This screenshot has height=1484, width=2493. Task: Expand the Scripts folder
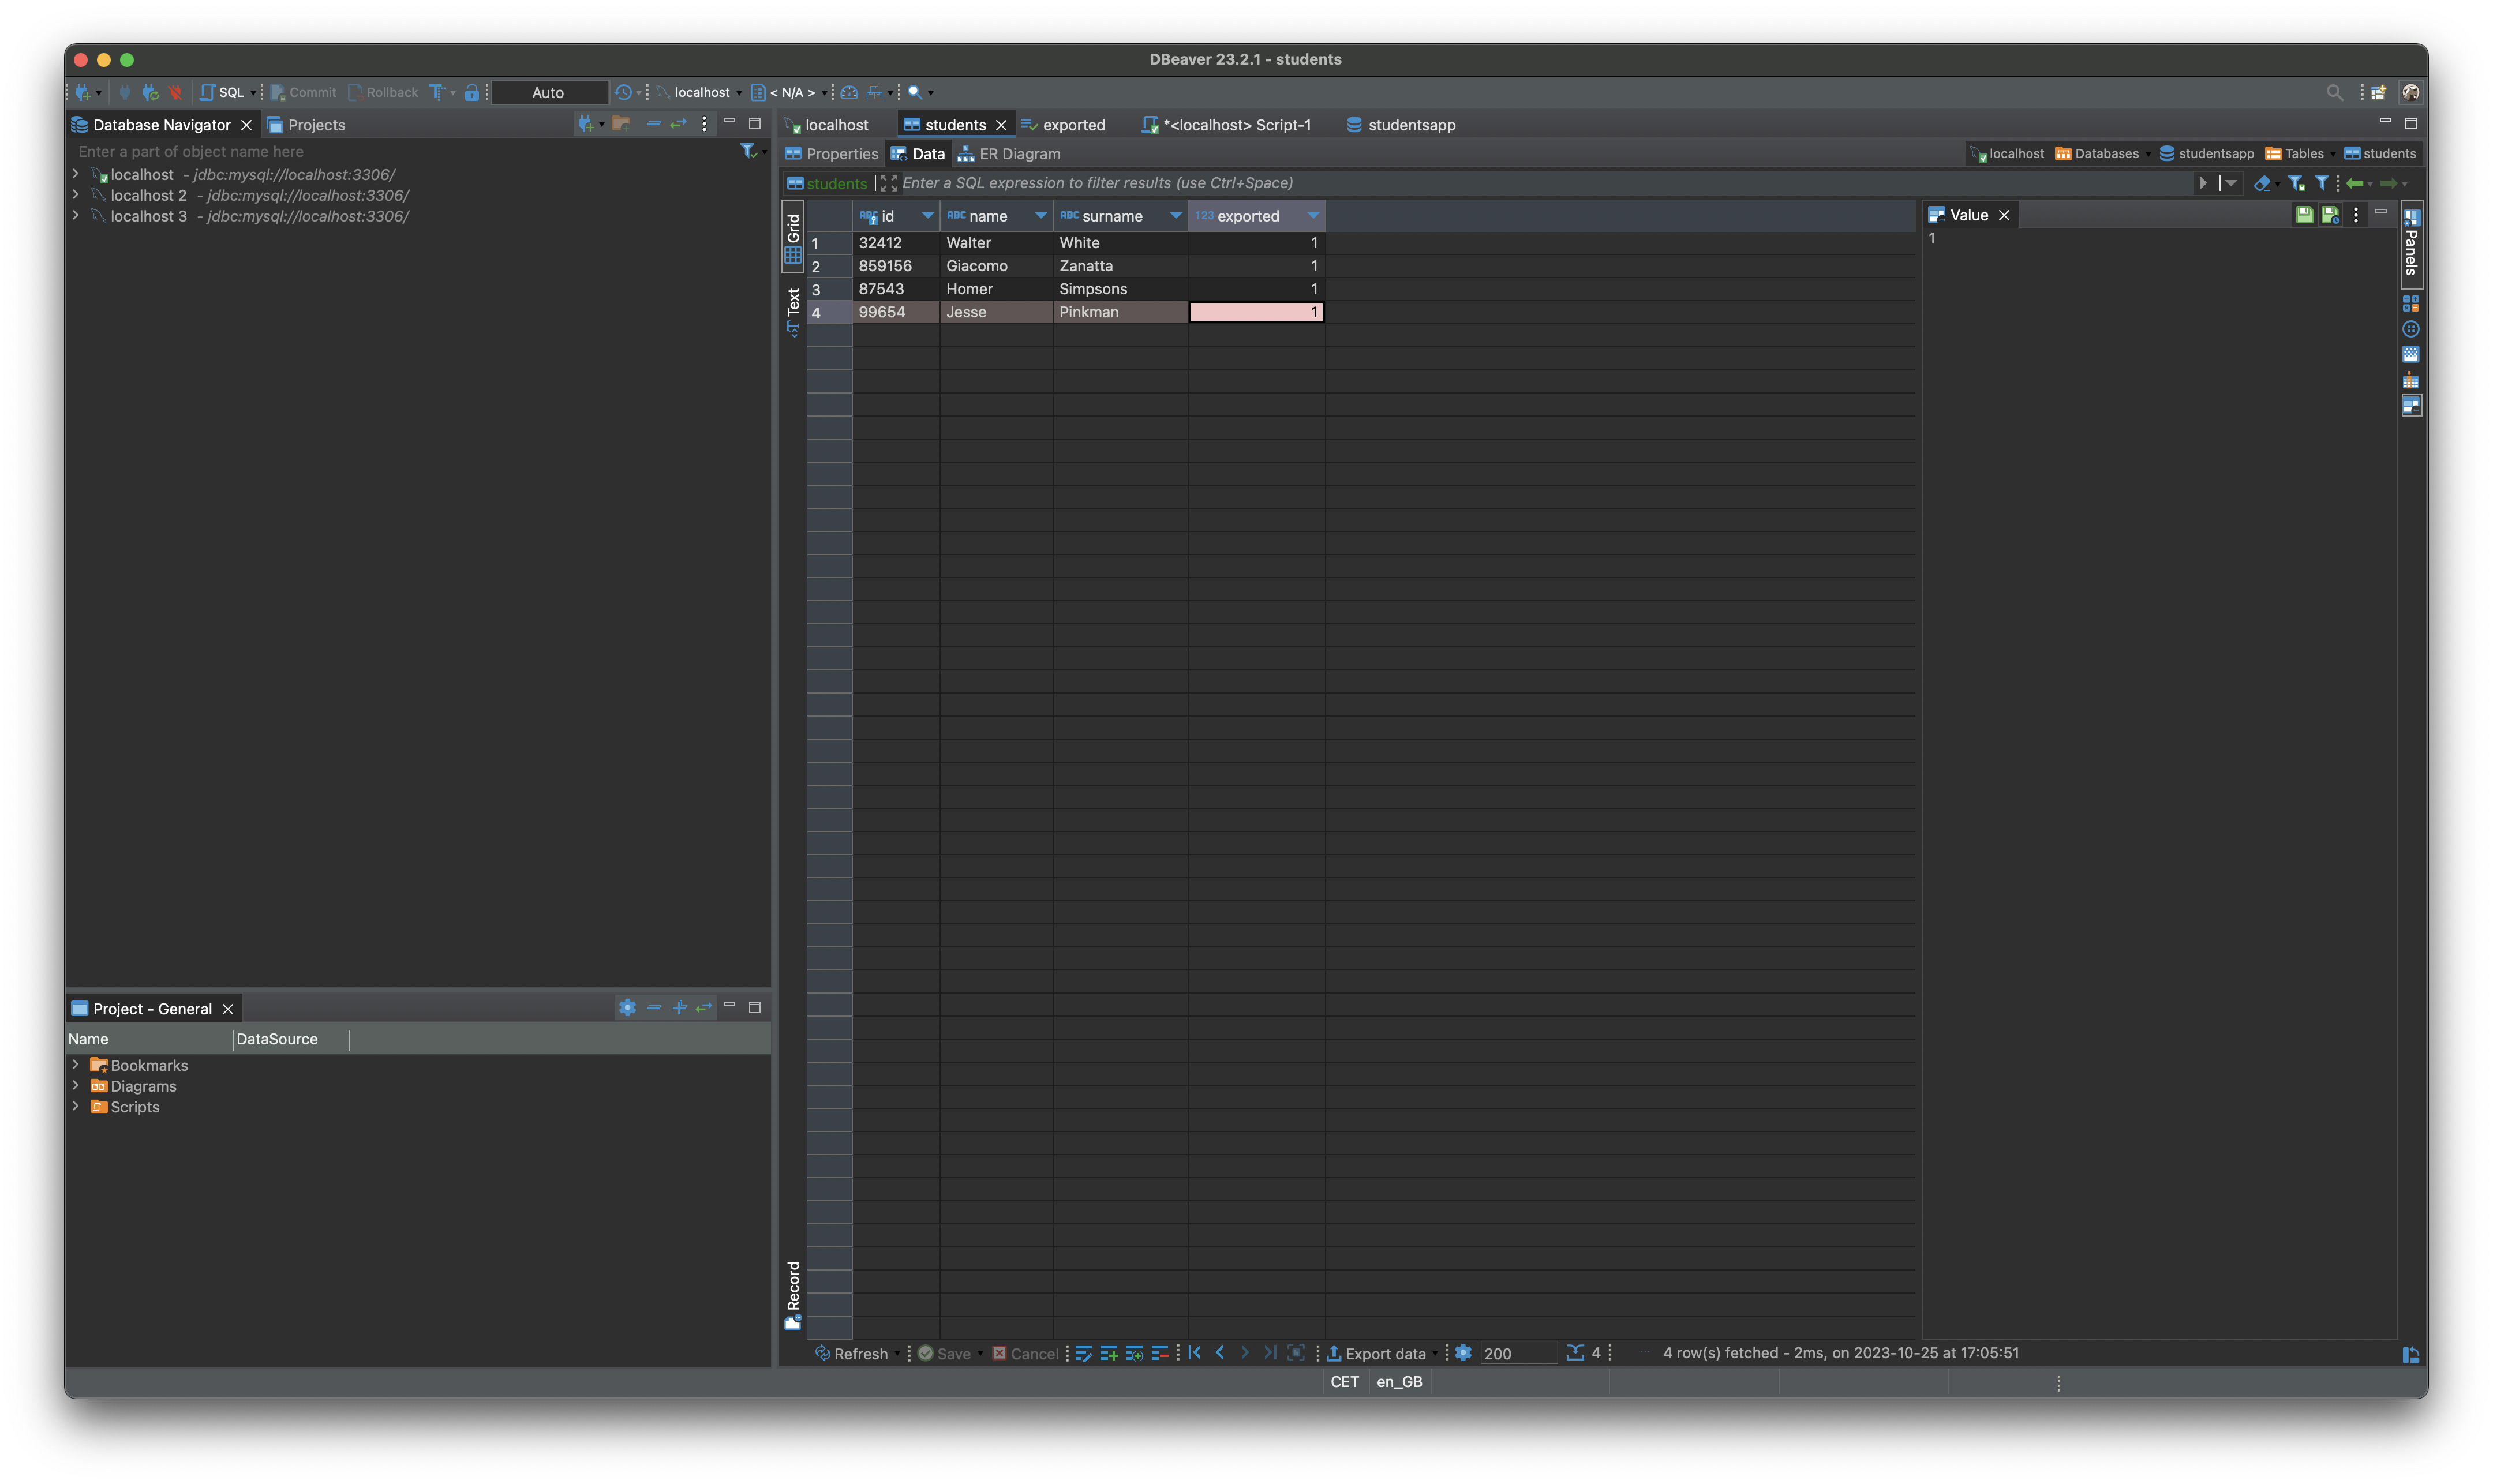coord(76,1107)
